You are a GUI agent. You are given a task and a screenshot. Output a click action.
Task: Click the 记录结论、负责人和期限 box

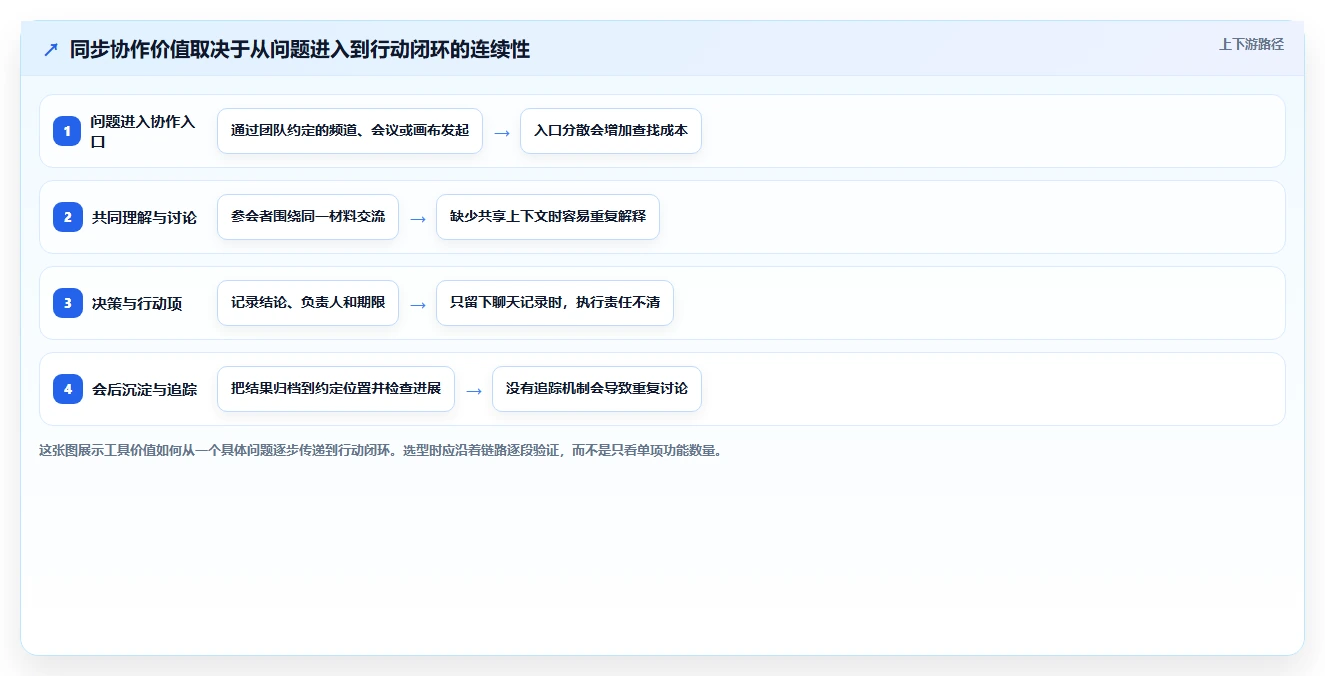tap(308, 303)
